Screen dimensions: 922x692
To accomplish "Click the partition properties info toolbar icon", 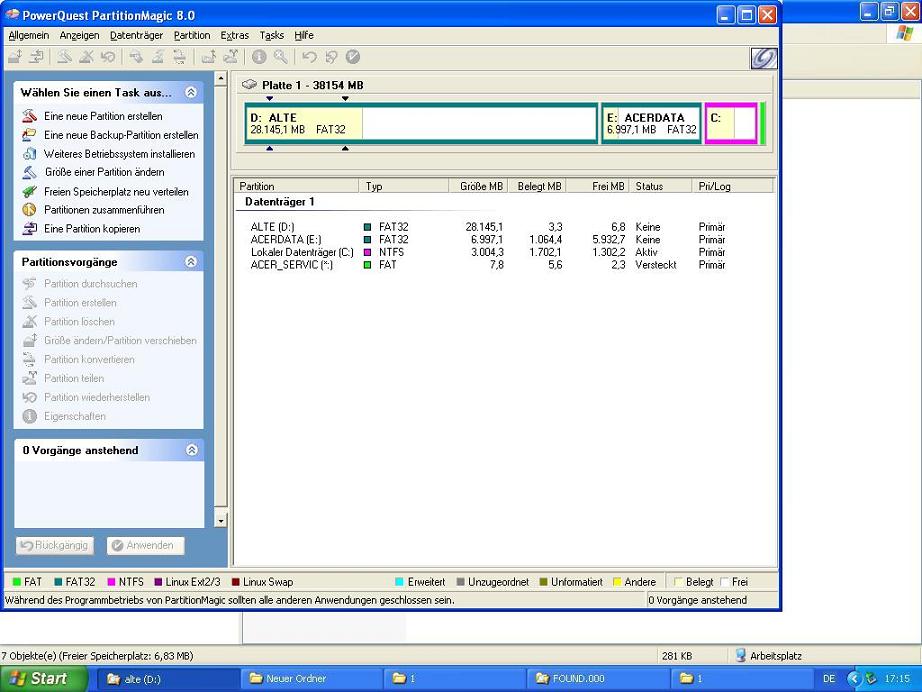I will pos(259,57).
